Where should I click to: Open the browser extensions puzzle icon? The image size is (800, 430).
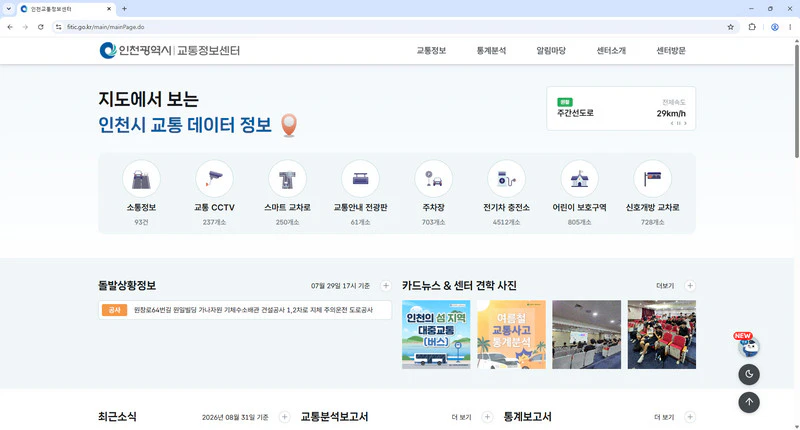[752, 27]
